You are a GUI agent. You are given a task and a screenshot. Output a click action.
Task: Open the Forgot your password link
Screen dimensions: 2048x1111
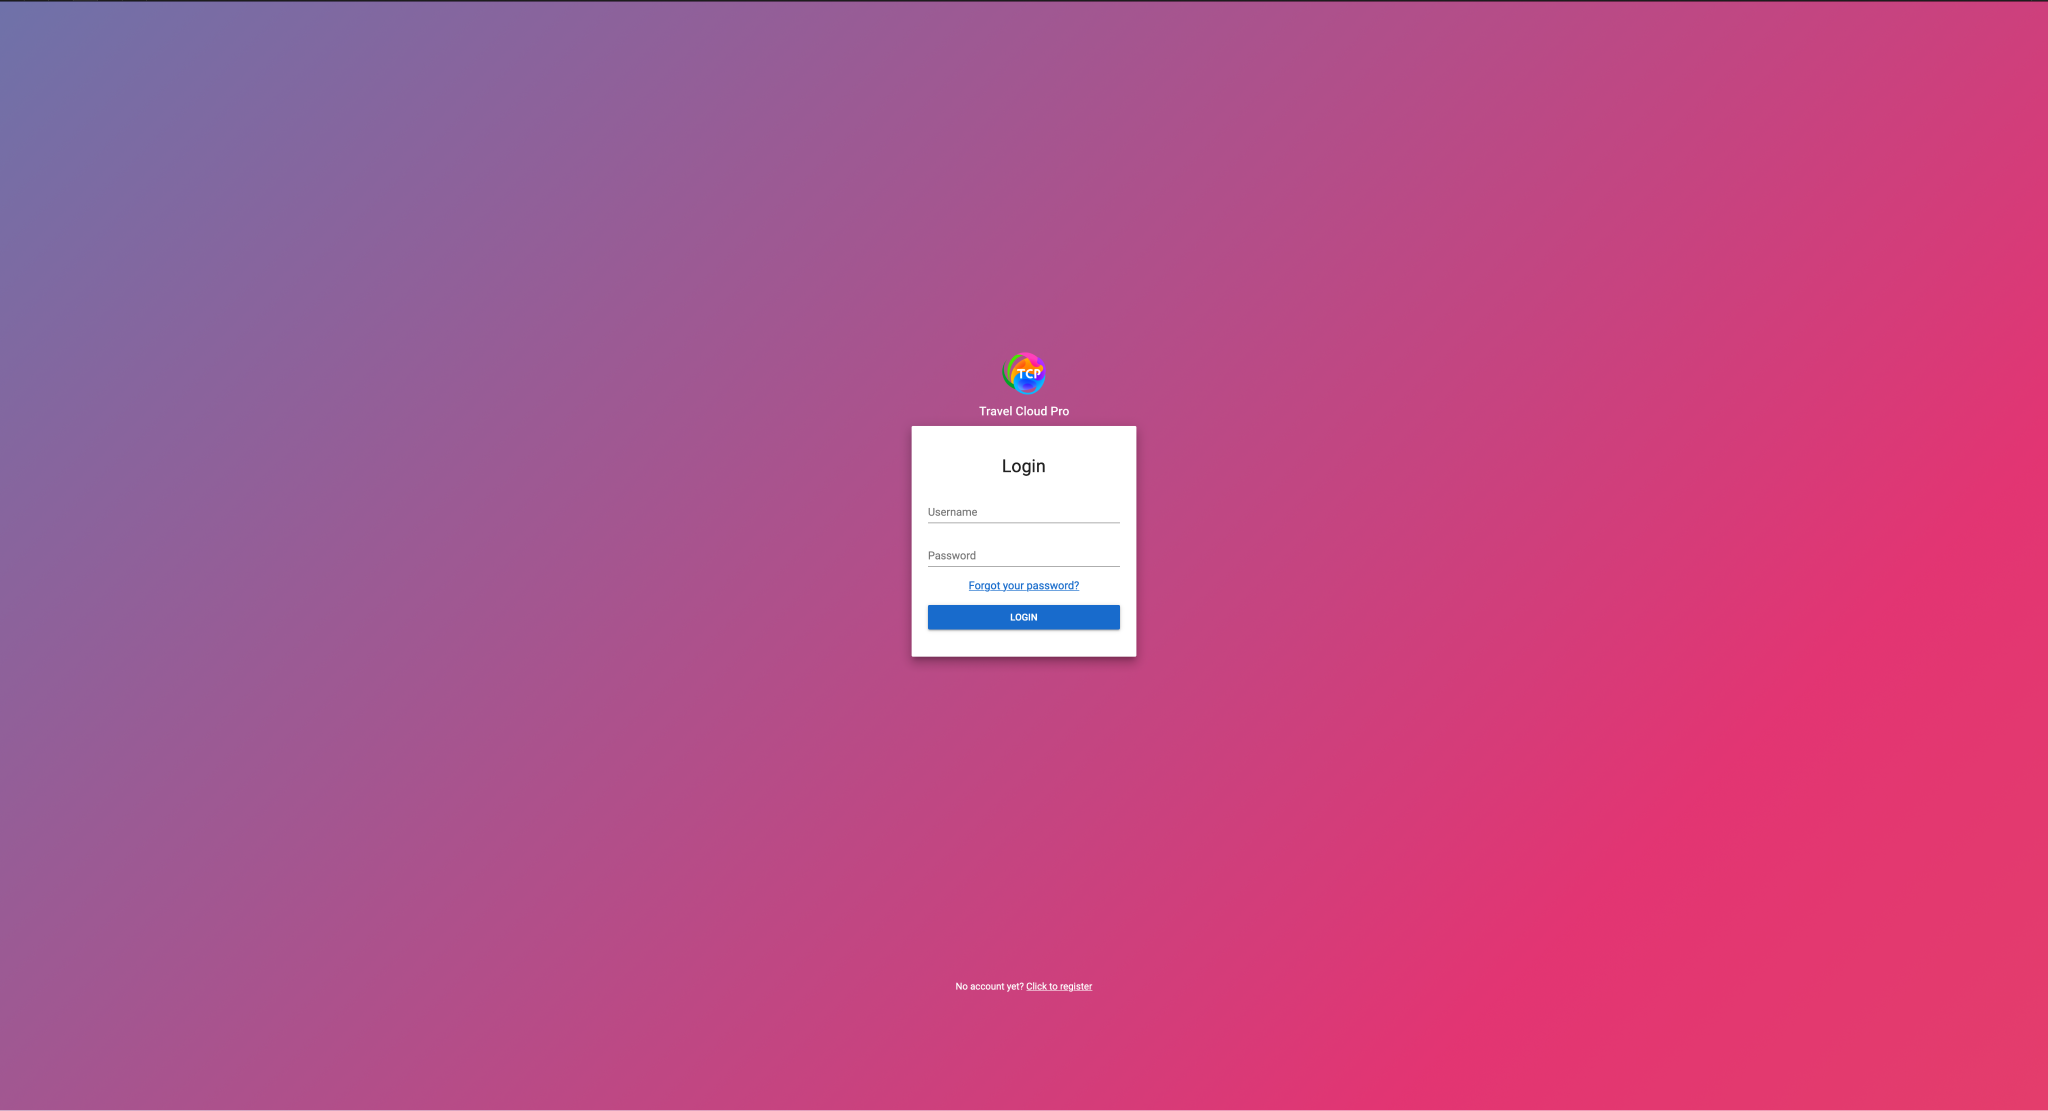click(x=1023, y=586)
